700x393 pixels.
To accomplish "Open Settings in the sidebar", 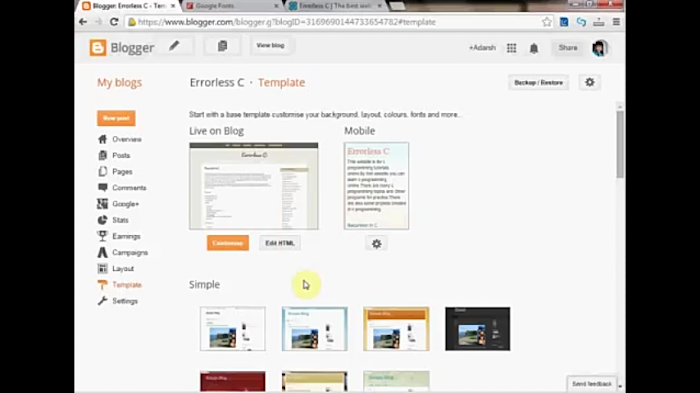I will (125, 301).
